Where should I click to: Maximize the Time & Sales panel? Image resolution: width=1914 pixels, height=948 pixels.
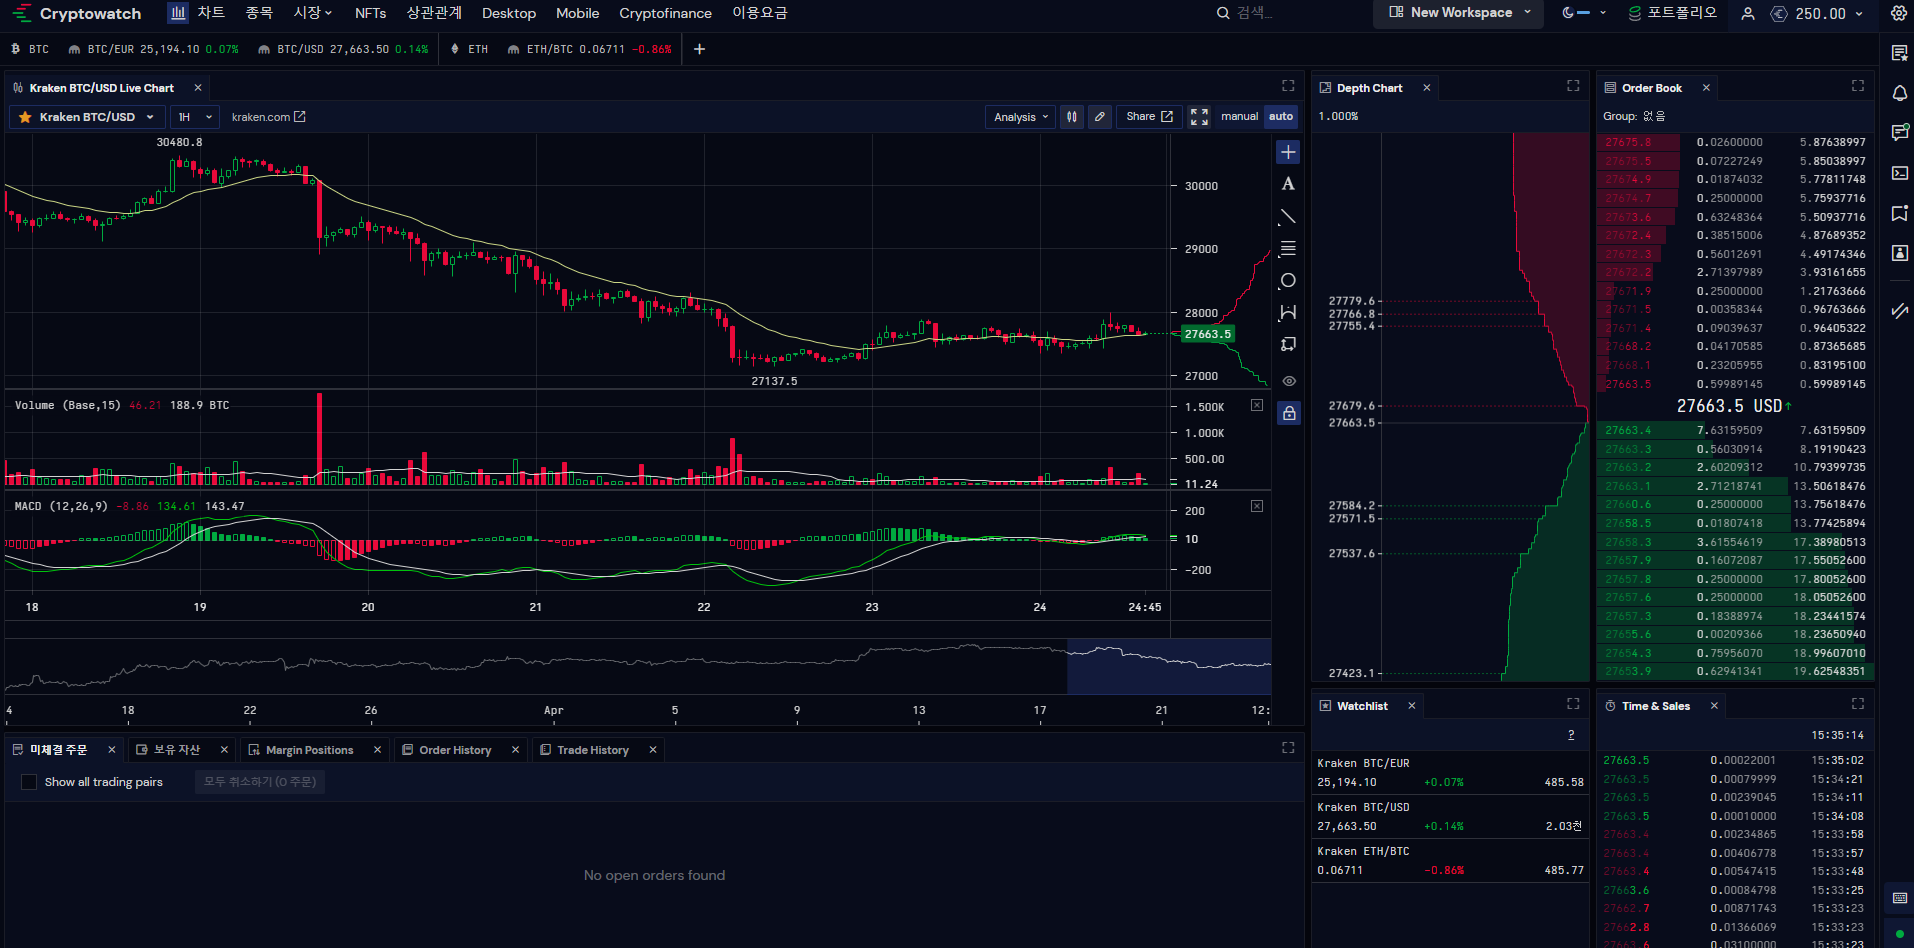click(x=1858, y=704)
